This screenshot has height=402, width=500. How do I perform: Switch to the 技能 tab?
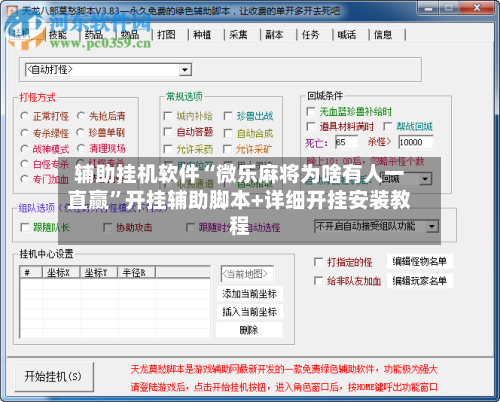click(x=58, y=35)
